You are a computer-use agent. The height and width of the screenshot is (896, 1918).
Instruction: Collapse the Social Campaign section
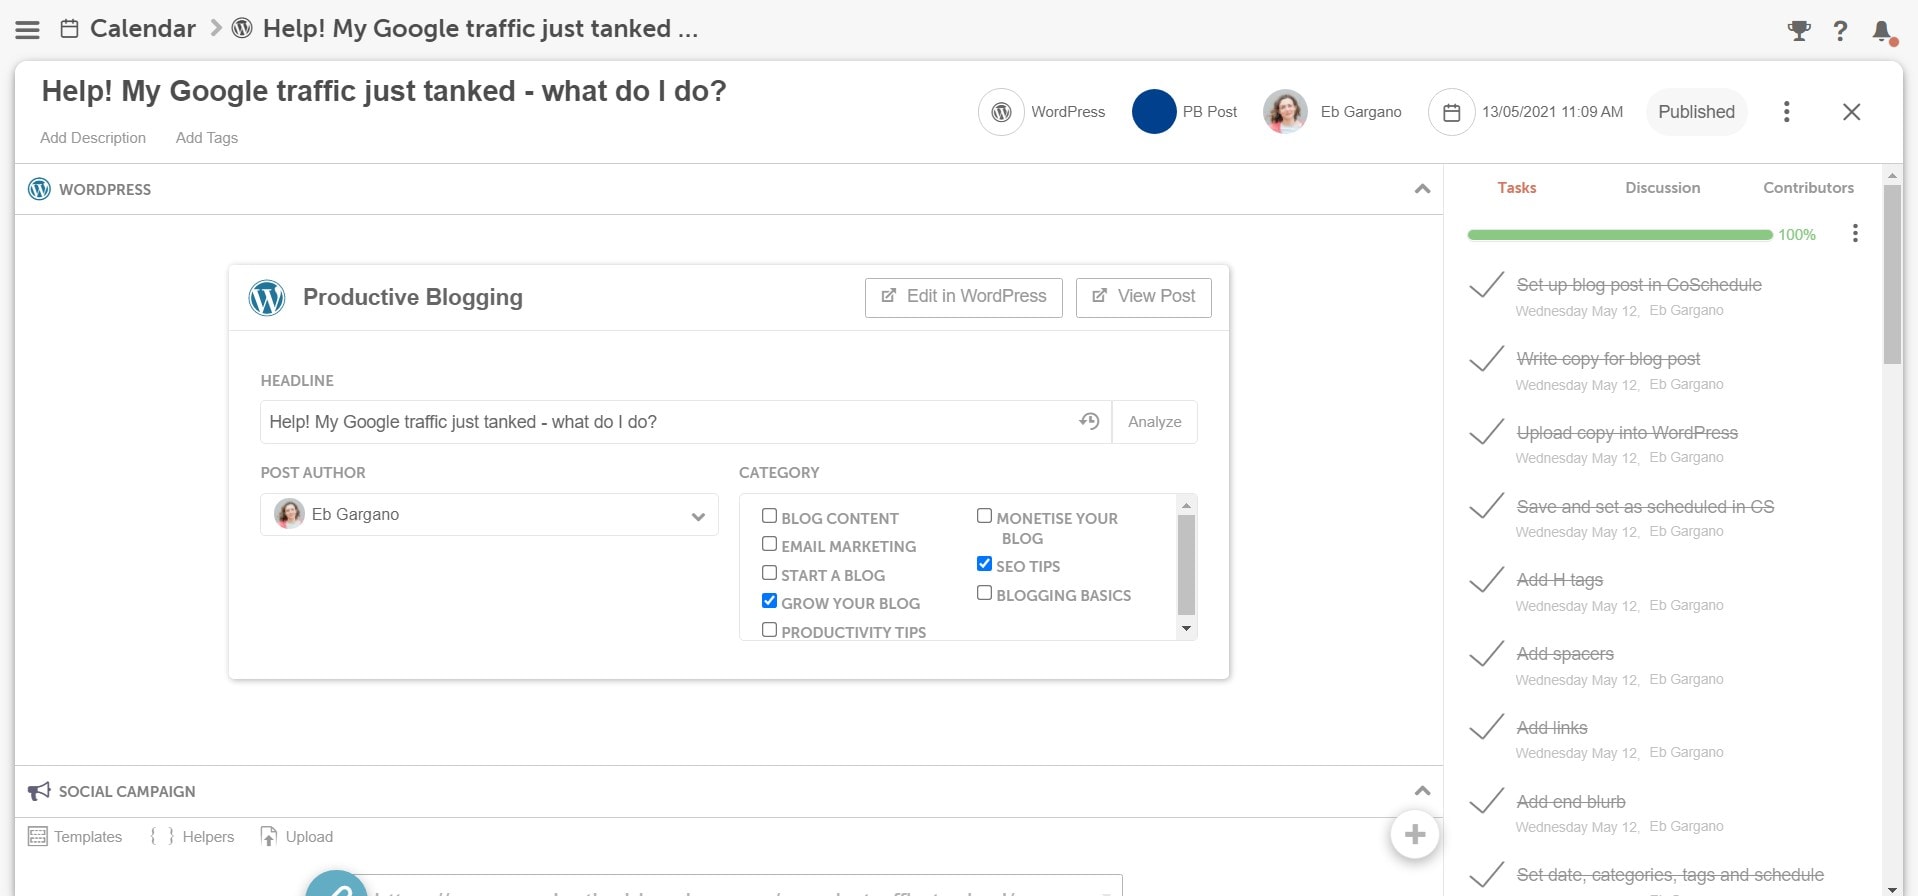(x=1422, y=791)
